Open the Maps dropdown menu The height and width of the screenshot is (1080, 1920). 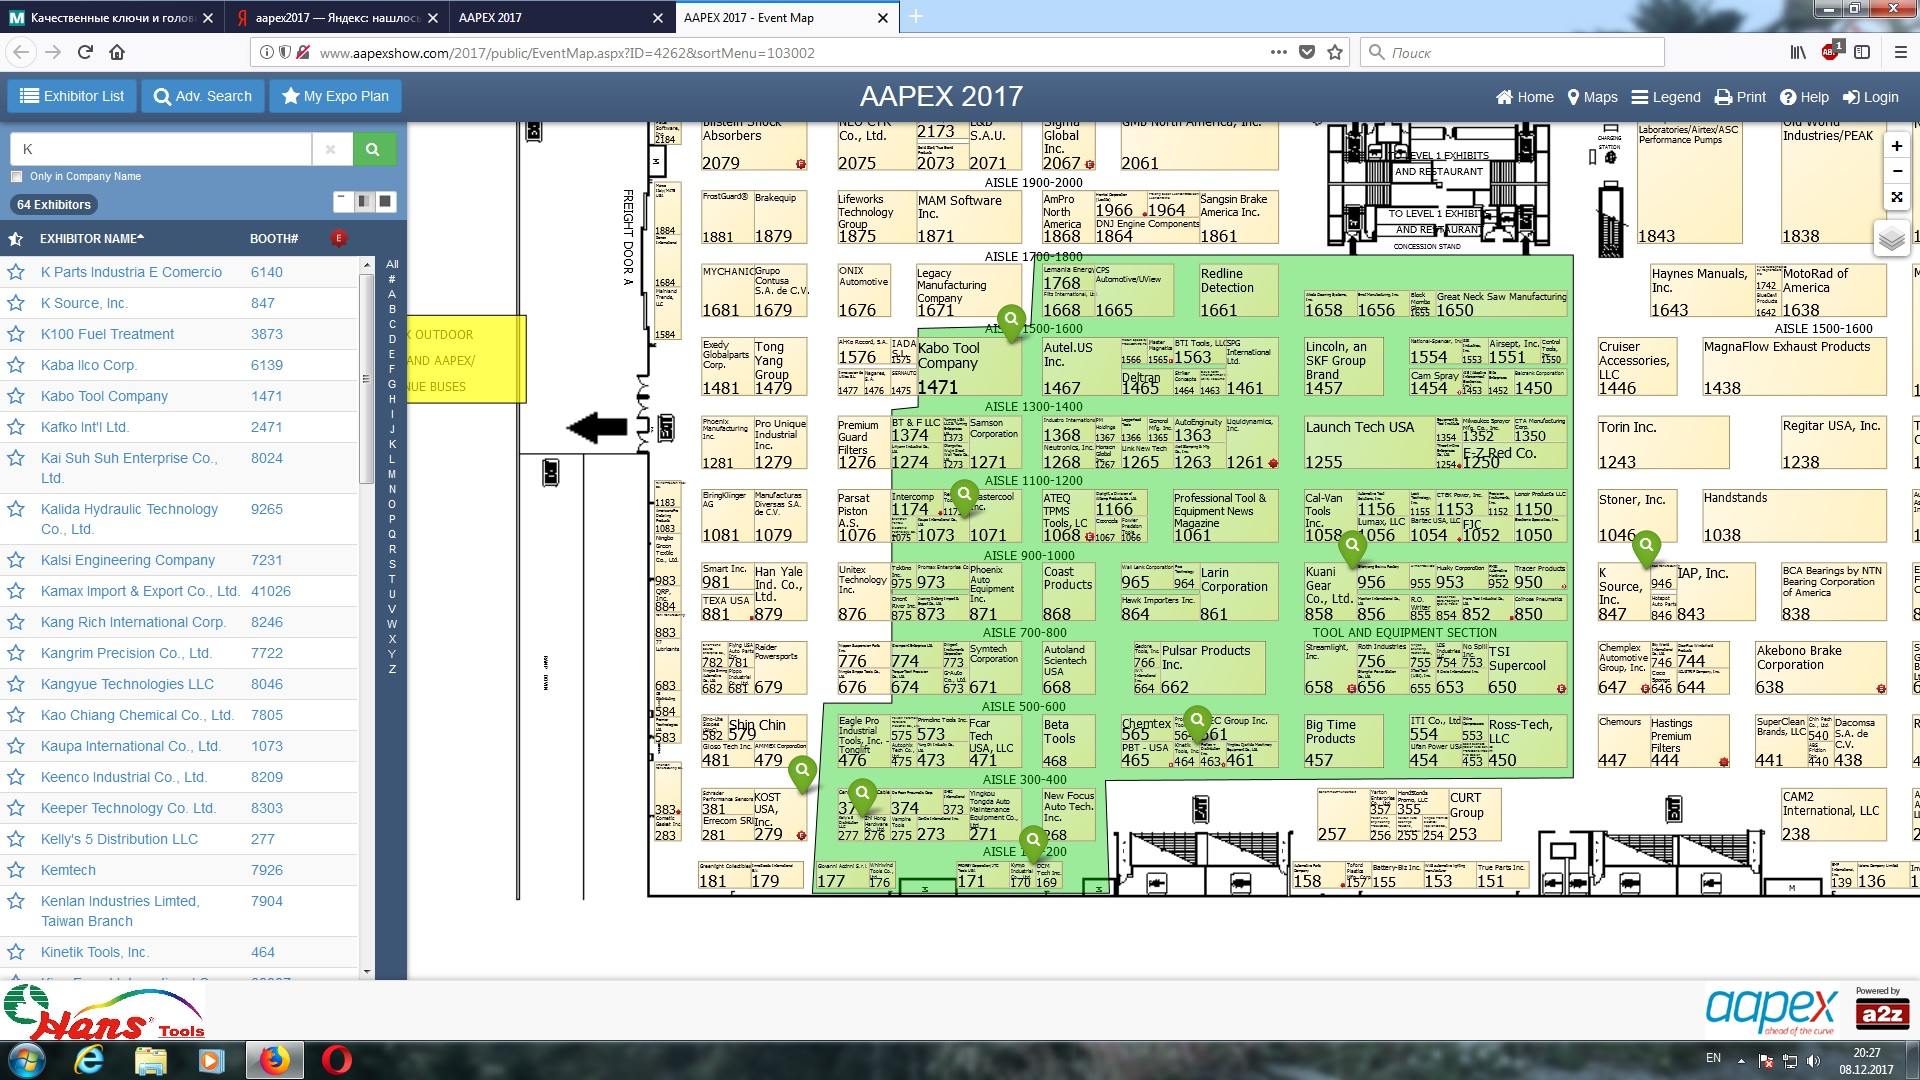click(x=1592, y=97)
